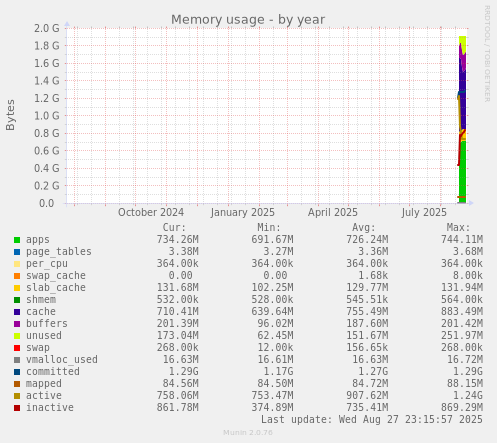The image size is (497, 443).
Task: Click the 'October 2024' axis label
Action: (x=151, y=212)
